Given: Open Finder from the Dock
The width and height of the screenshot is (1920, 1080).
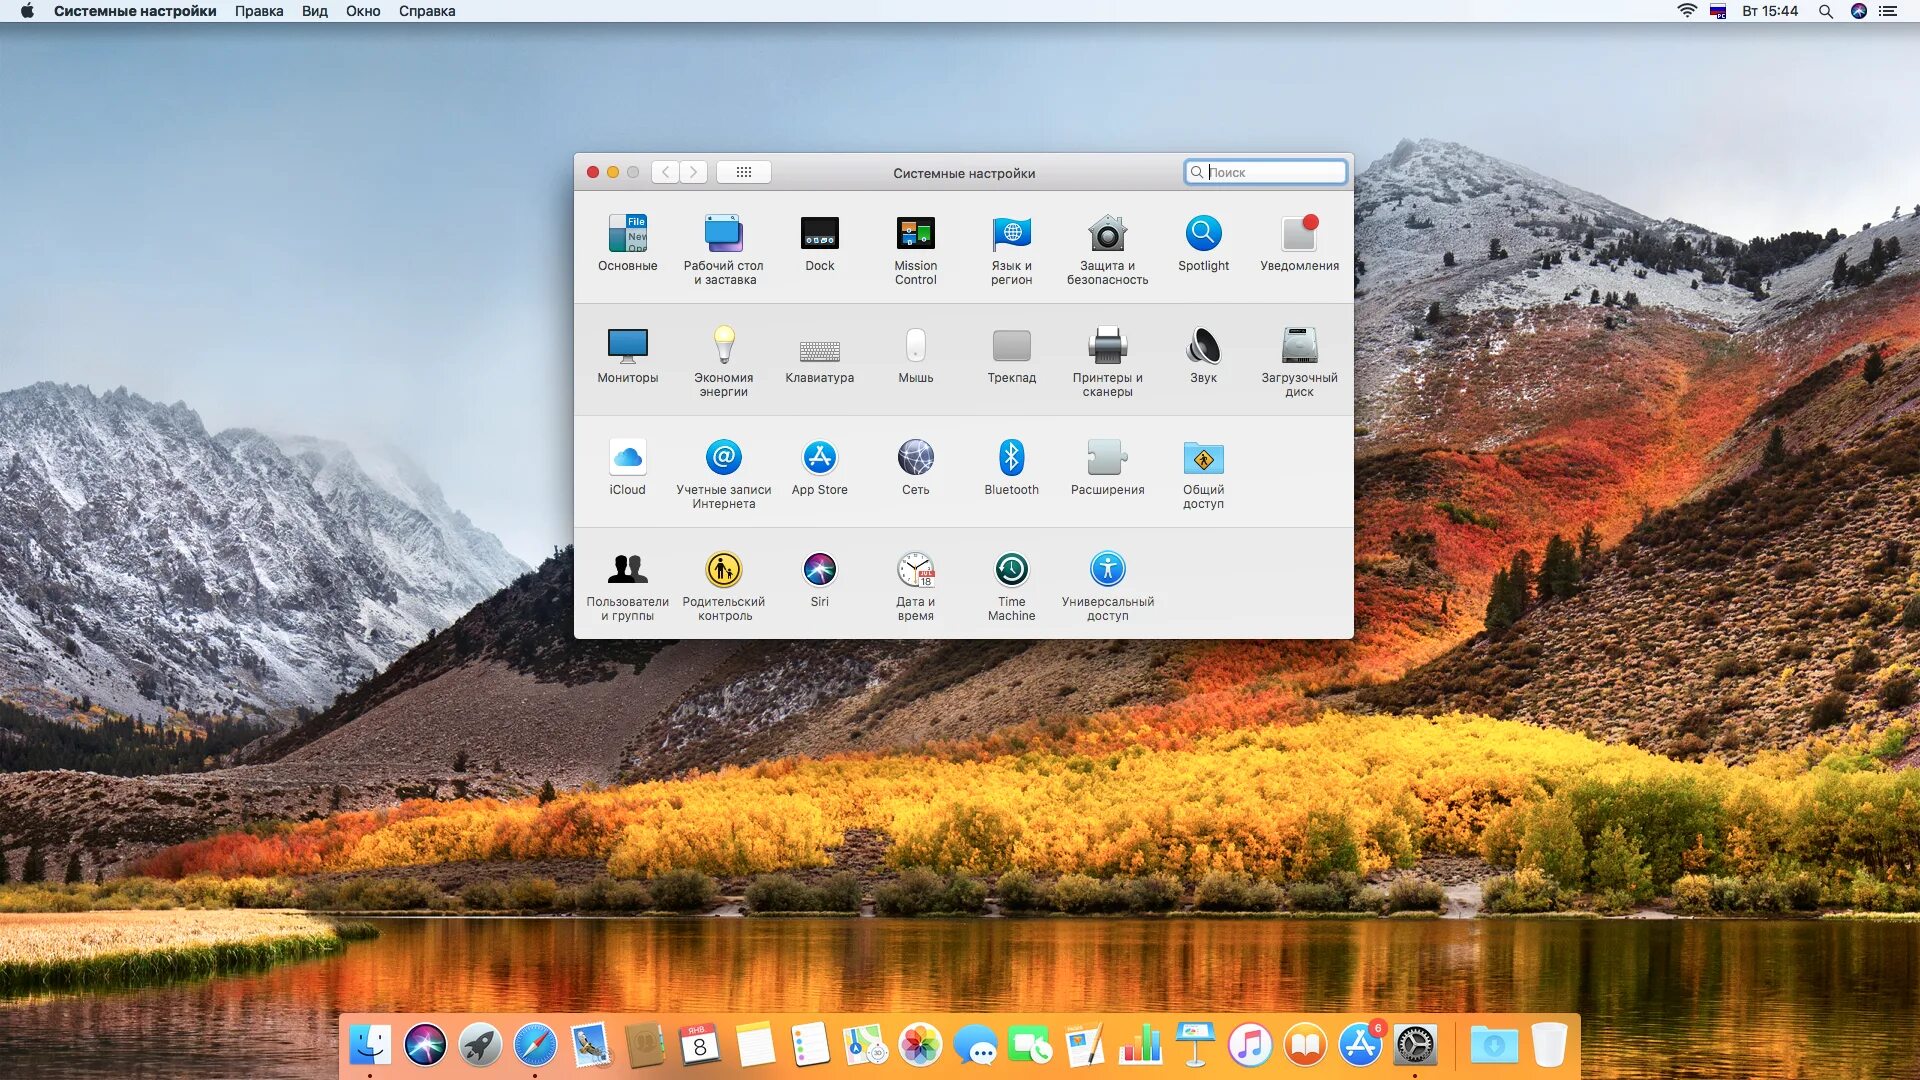Looking at the screenshot, I should coord(370,1046).
